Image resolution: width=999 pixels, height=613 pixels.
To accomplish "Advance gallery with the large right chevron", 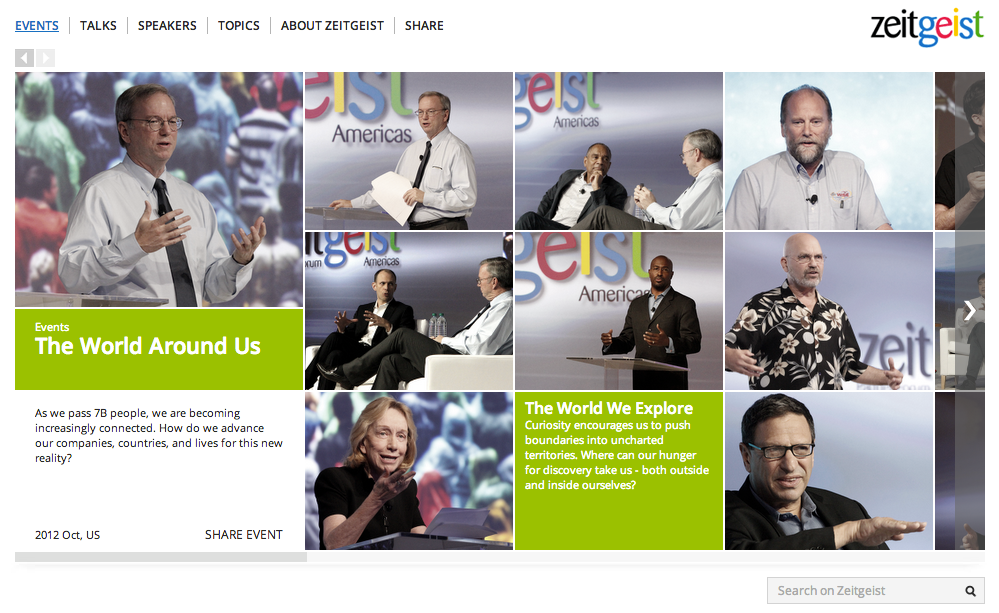I will [969, 310].
